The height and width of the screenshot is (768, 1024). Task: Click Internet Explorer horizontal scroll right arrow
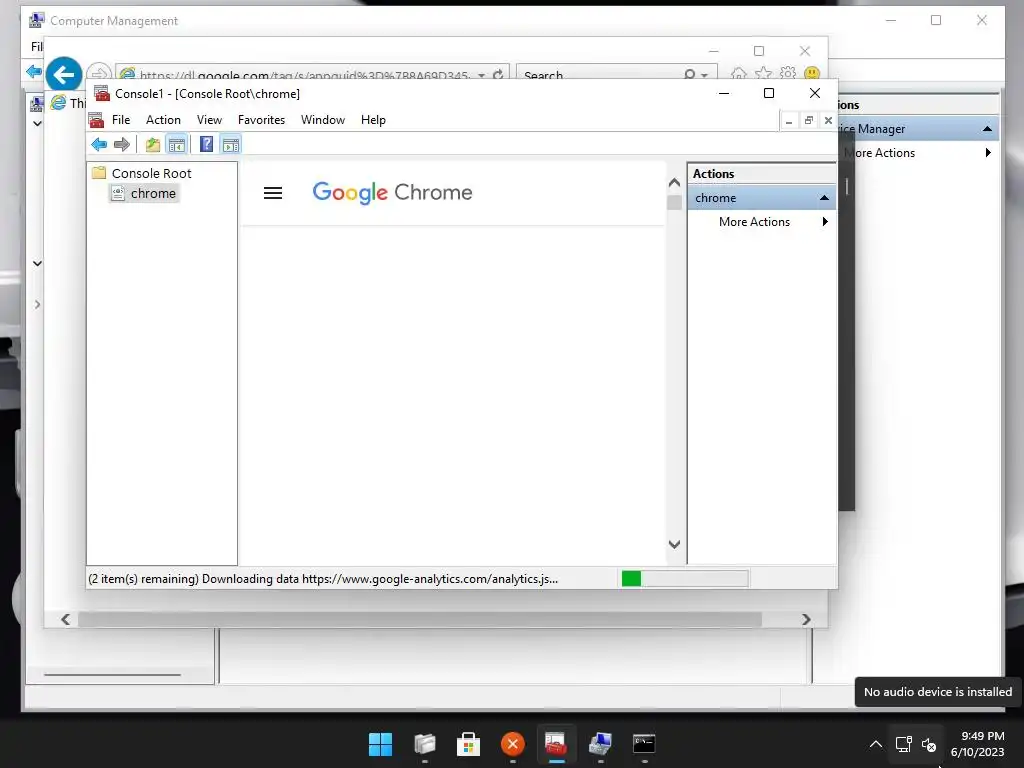[x=806, y=619]
